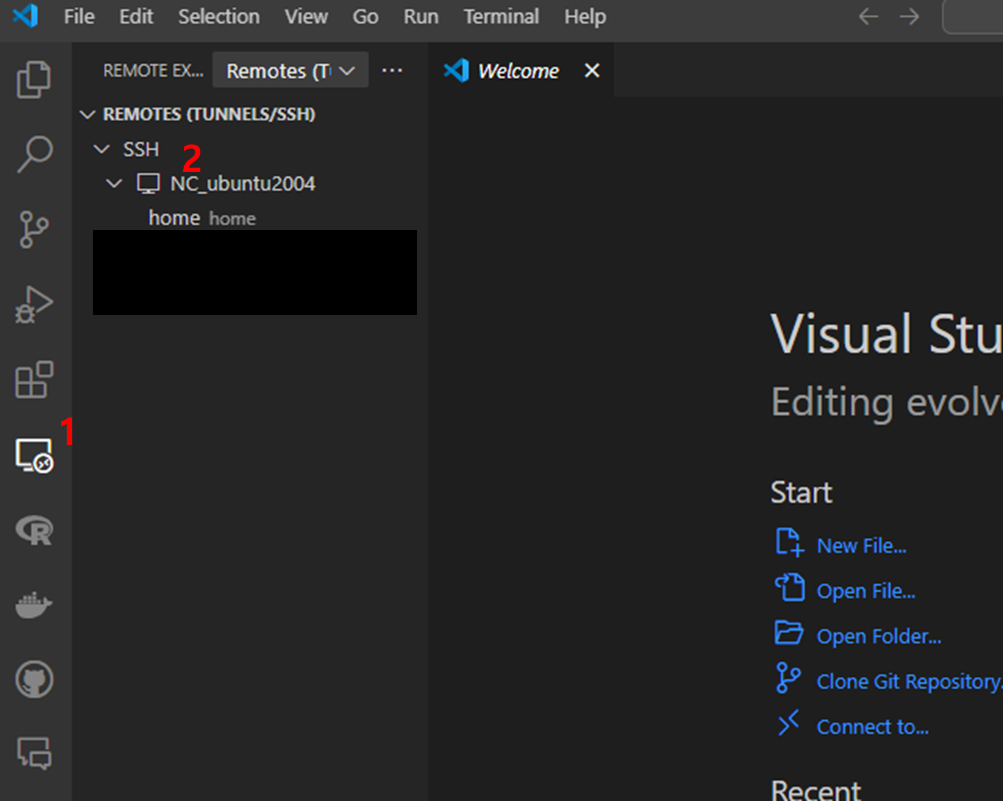This screenshot has width=1003, height=801.
Task: Click the monitor icon beside NC_ubuntu2004
Action: click(x=148, y=184)
